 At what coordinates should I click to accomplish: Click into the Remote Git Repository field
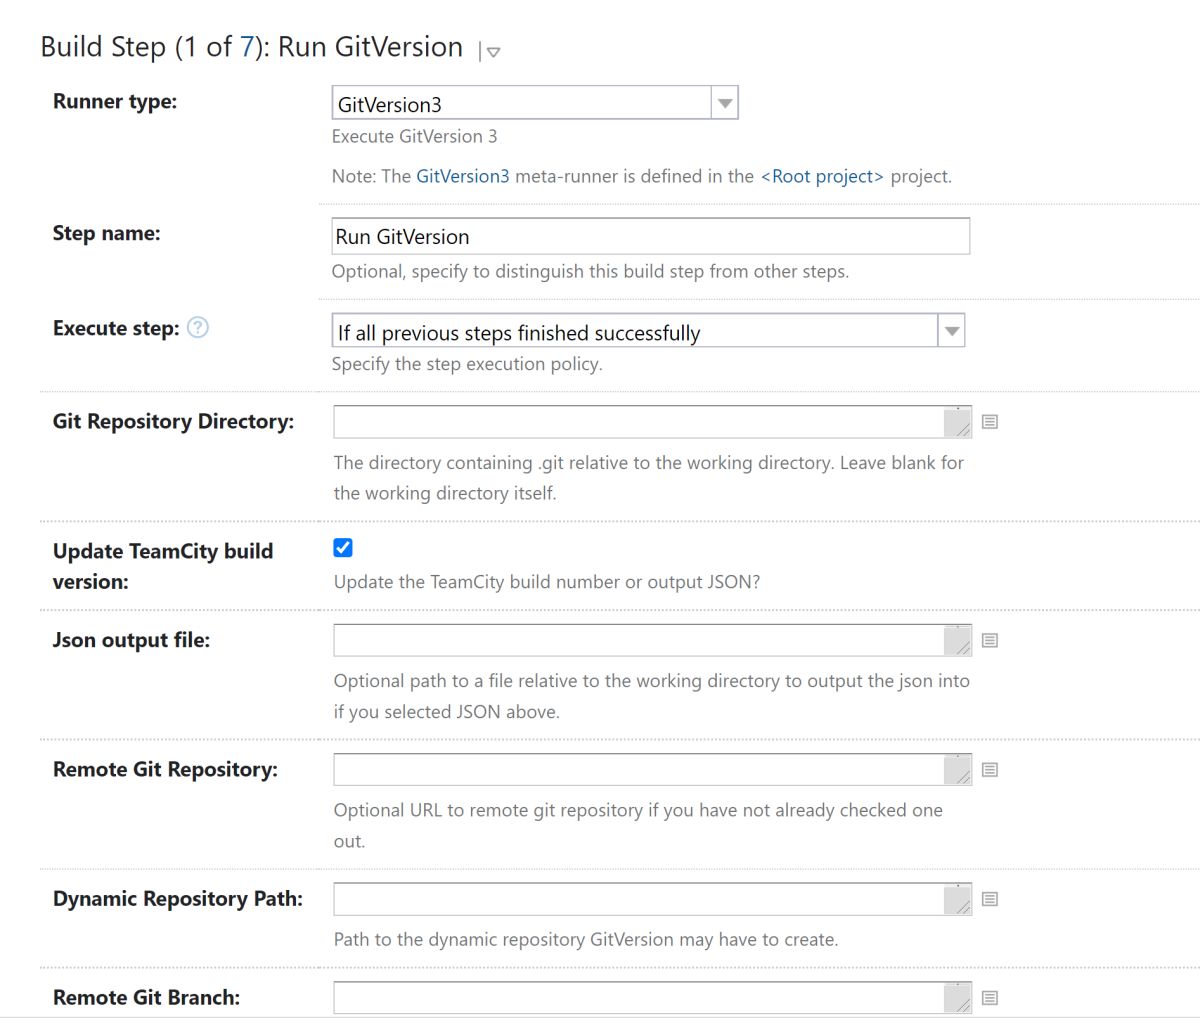click(x=652, y=770)
